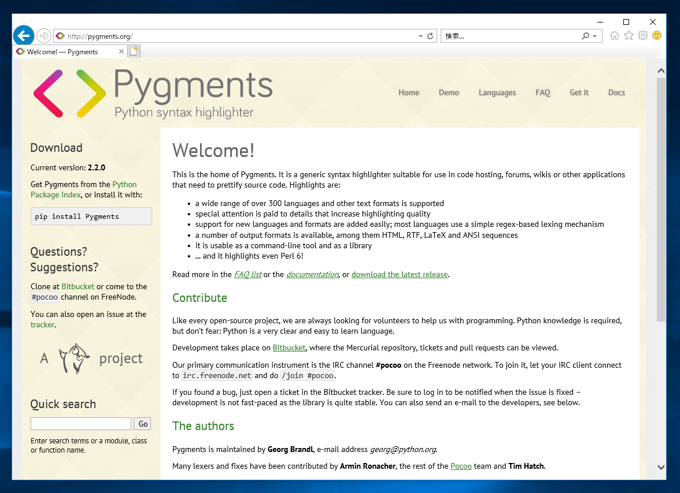Open the FAQ navigation item
This screenshot has width=680, height=493.
pyautogui.click(x=543, y=92)
